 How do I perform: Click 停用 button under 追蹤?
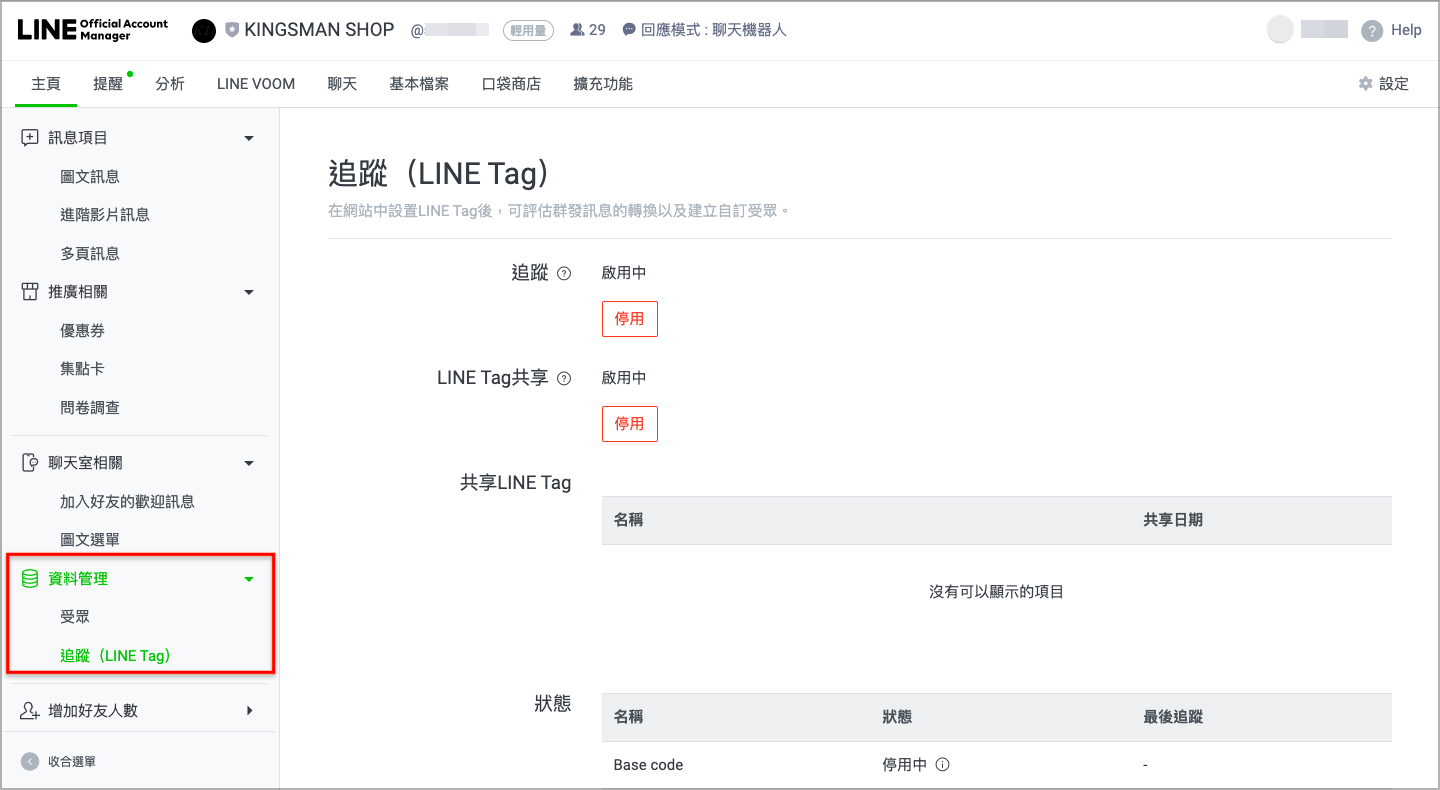(x=630, y=319)
